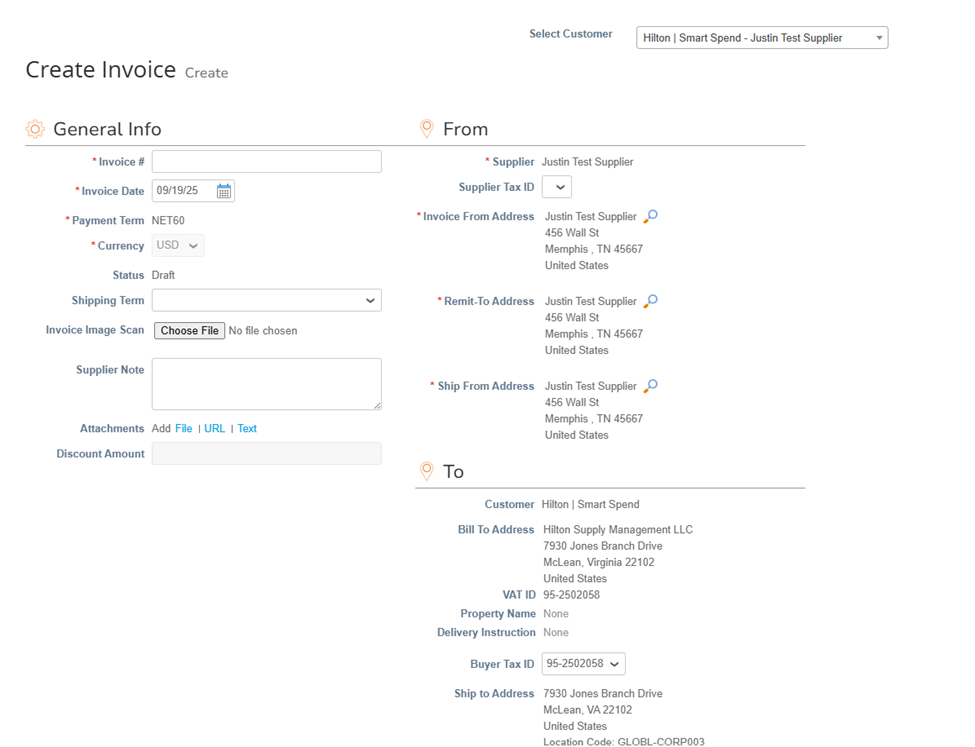Click the Discount Amount field
The width and height of the screenshot is (975, 747).
[x=266, y=454]
